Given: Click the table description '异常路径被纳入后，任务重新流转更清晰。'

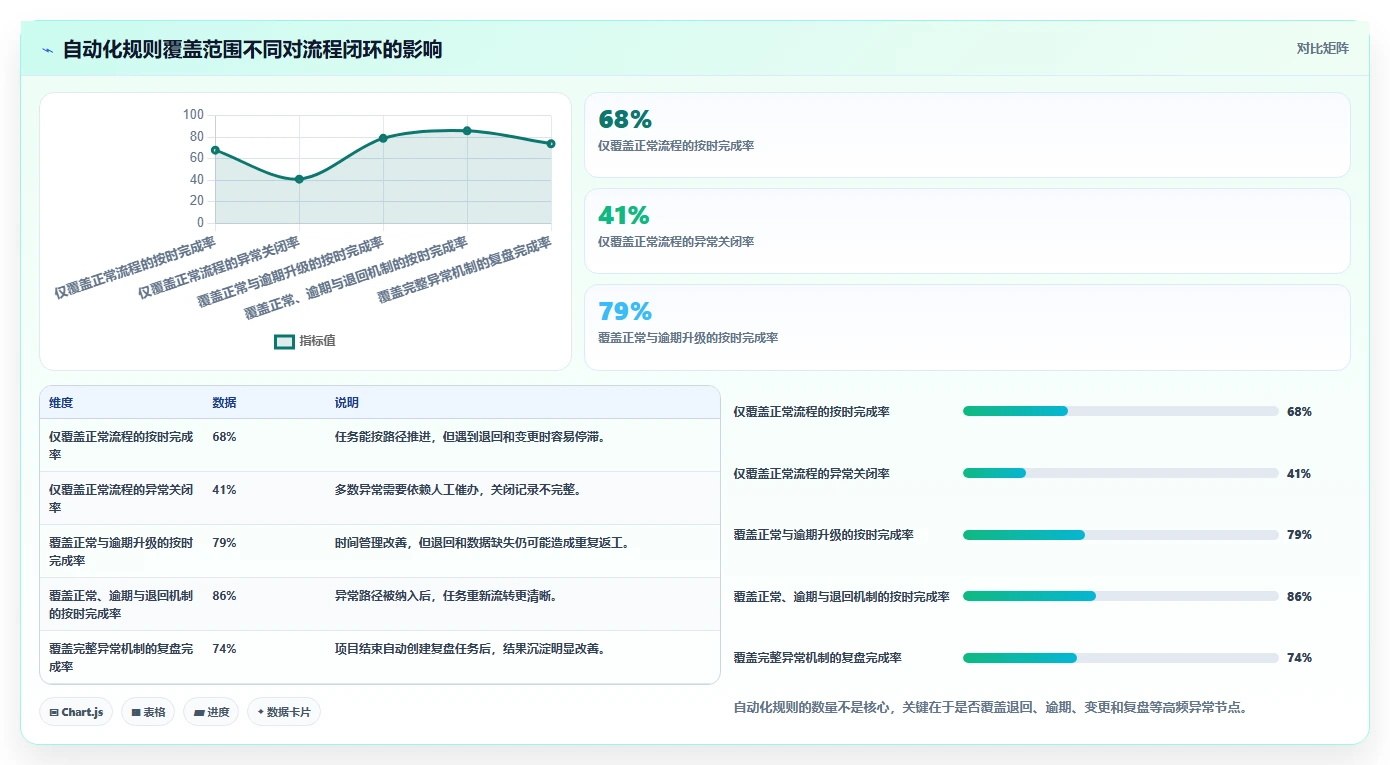Looking at the screenshot, I should (x=446, y=596).
